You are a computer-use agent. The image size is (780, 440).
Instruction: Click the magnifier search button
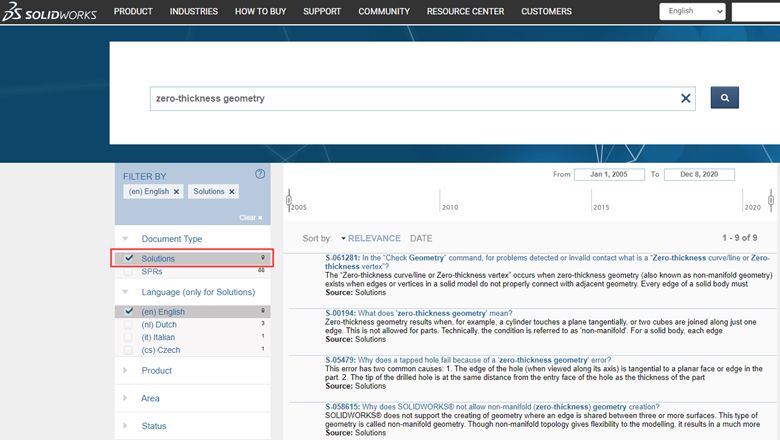pyautogui.click(x=724, y=97)
